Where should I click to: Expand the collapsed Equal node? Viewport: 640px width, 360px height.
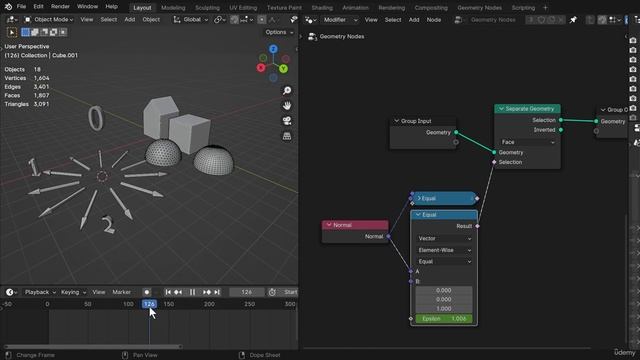[419, 198]
